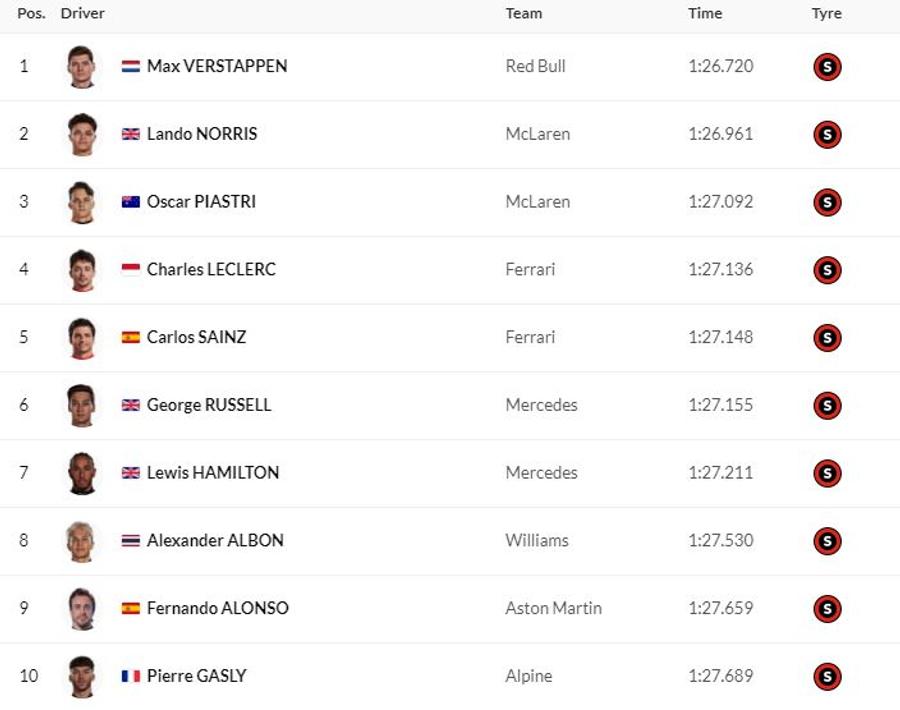Click the Australian flag beside Oscar Piastri
Image resolution: width=900 pixels, height=710 pixels.
(130, 202)
